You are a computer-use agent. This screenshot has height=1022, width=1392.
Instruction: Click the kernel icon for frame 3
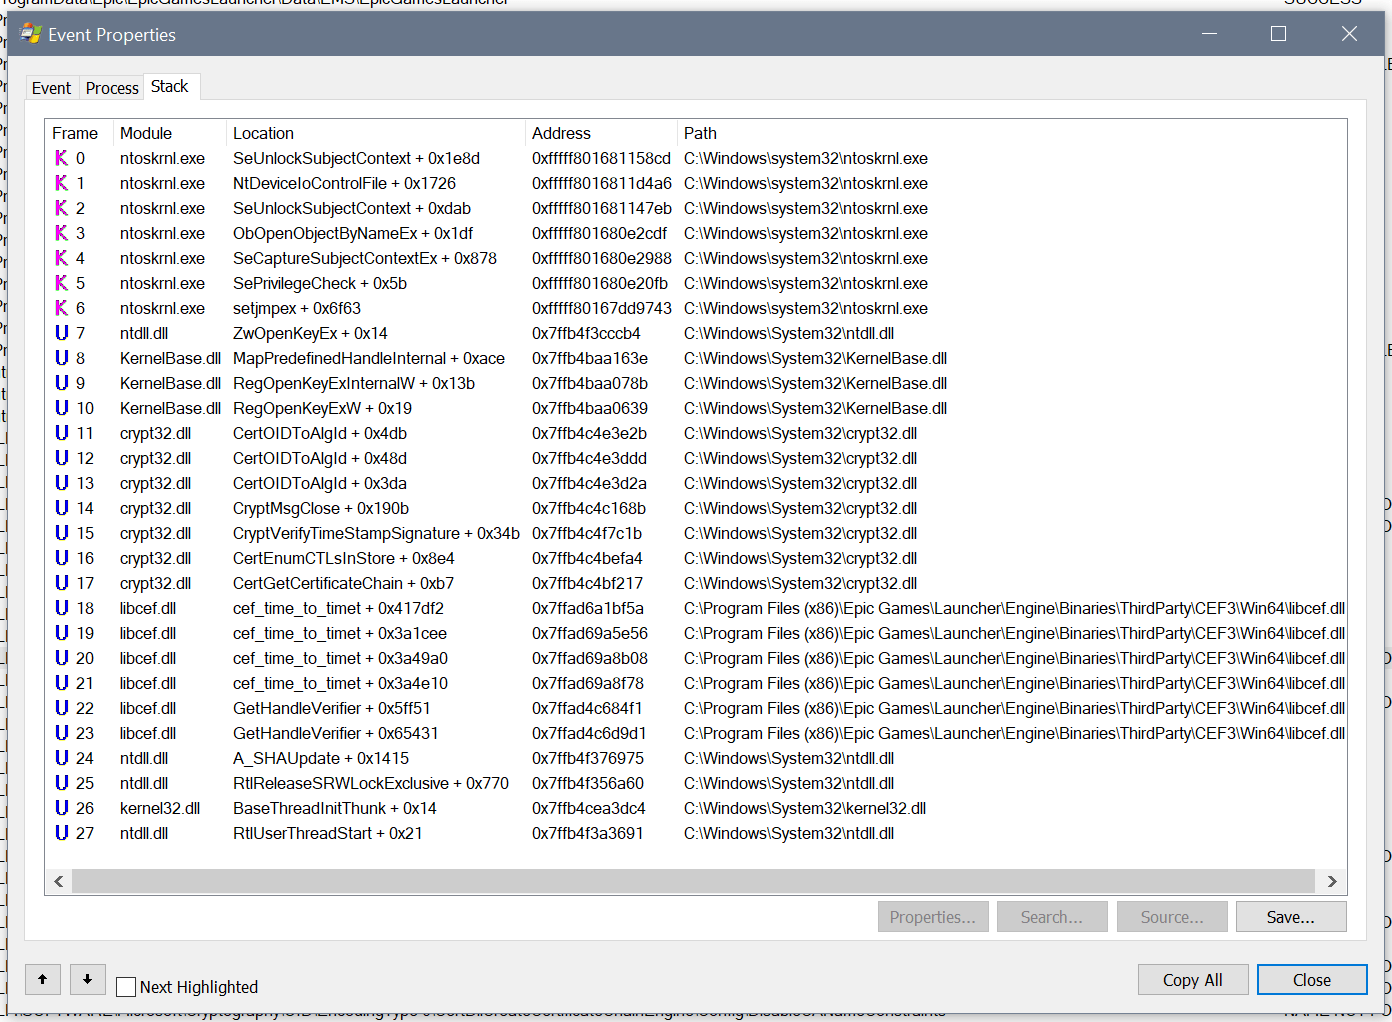click(62, 233)
